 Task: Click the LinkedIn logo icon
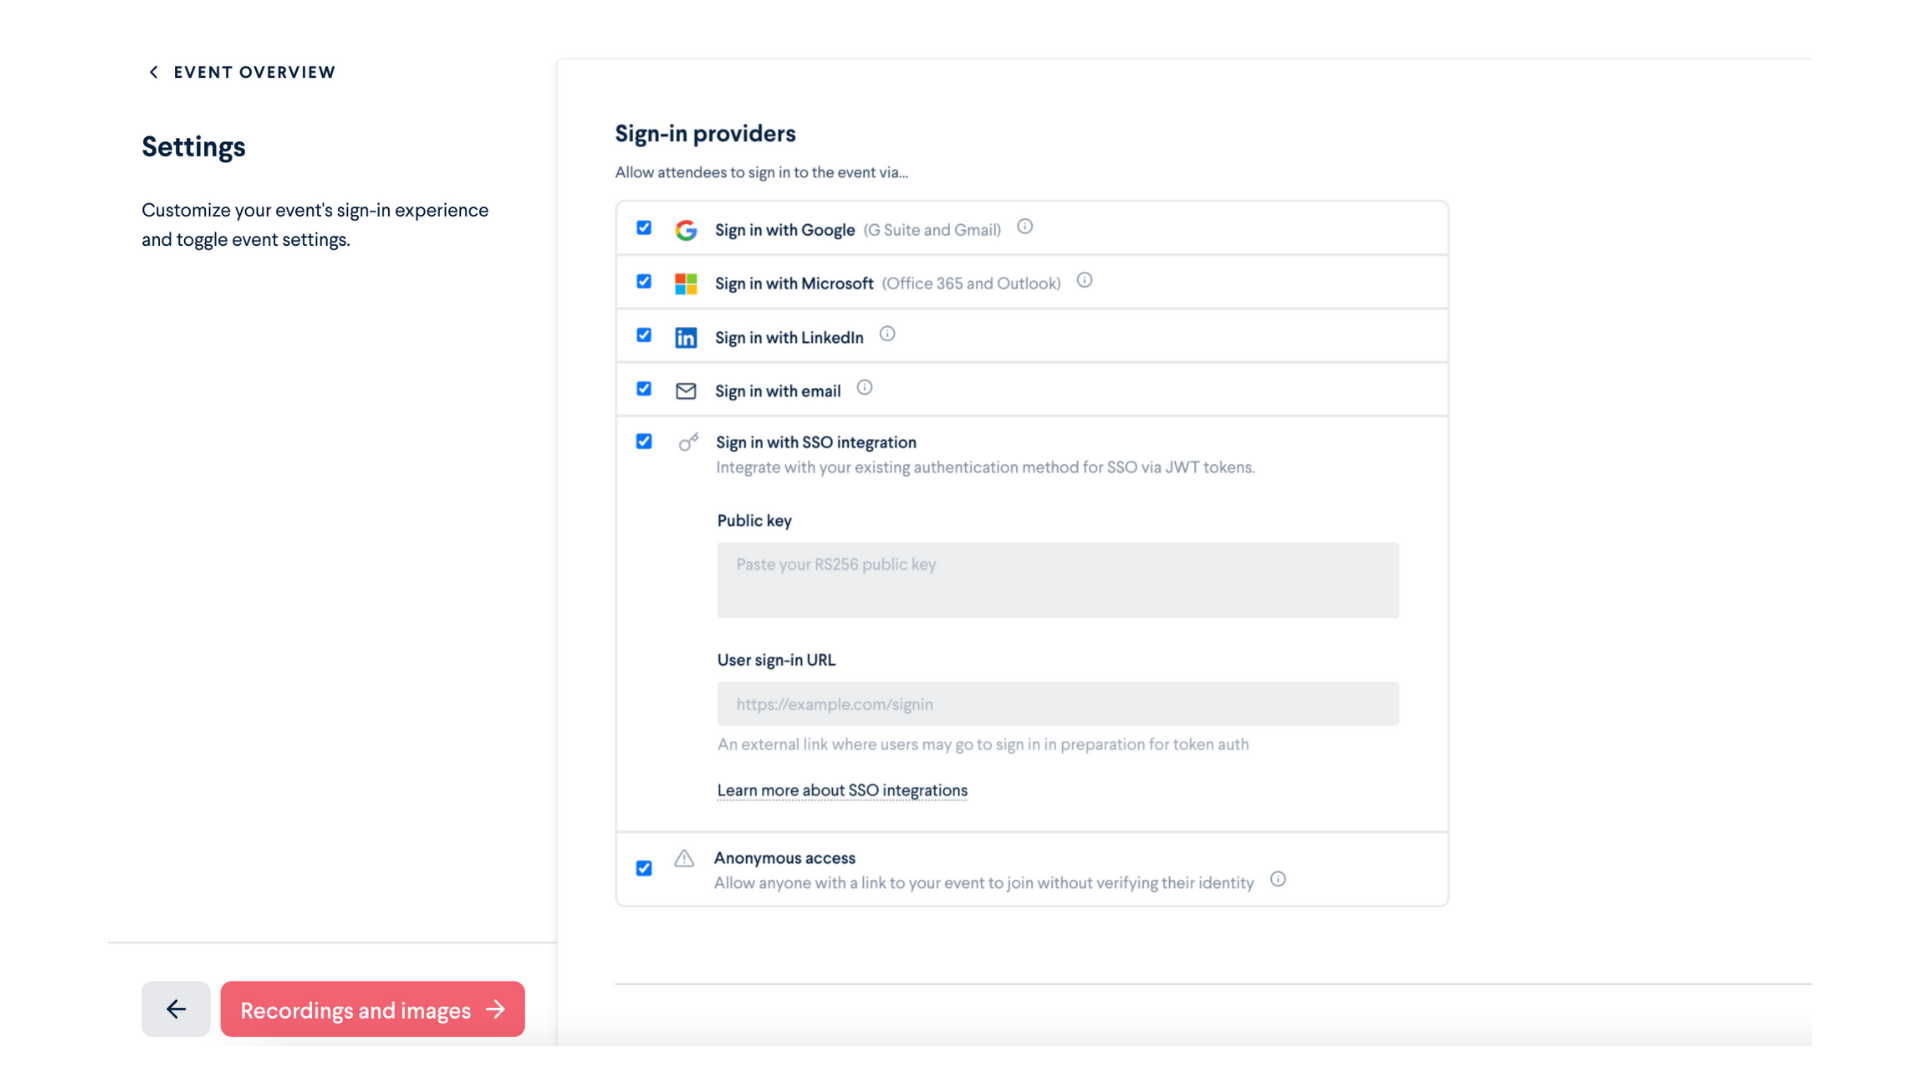[x=686, y=338]
